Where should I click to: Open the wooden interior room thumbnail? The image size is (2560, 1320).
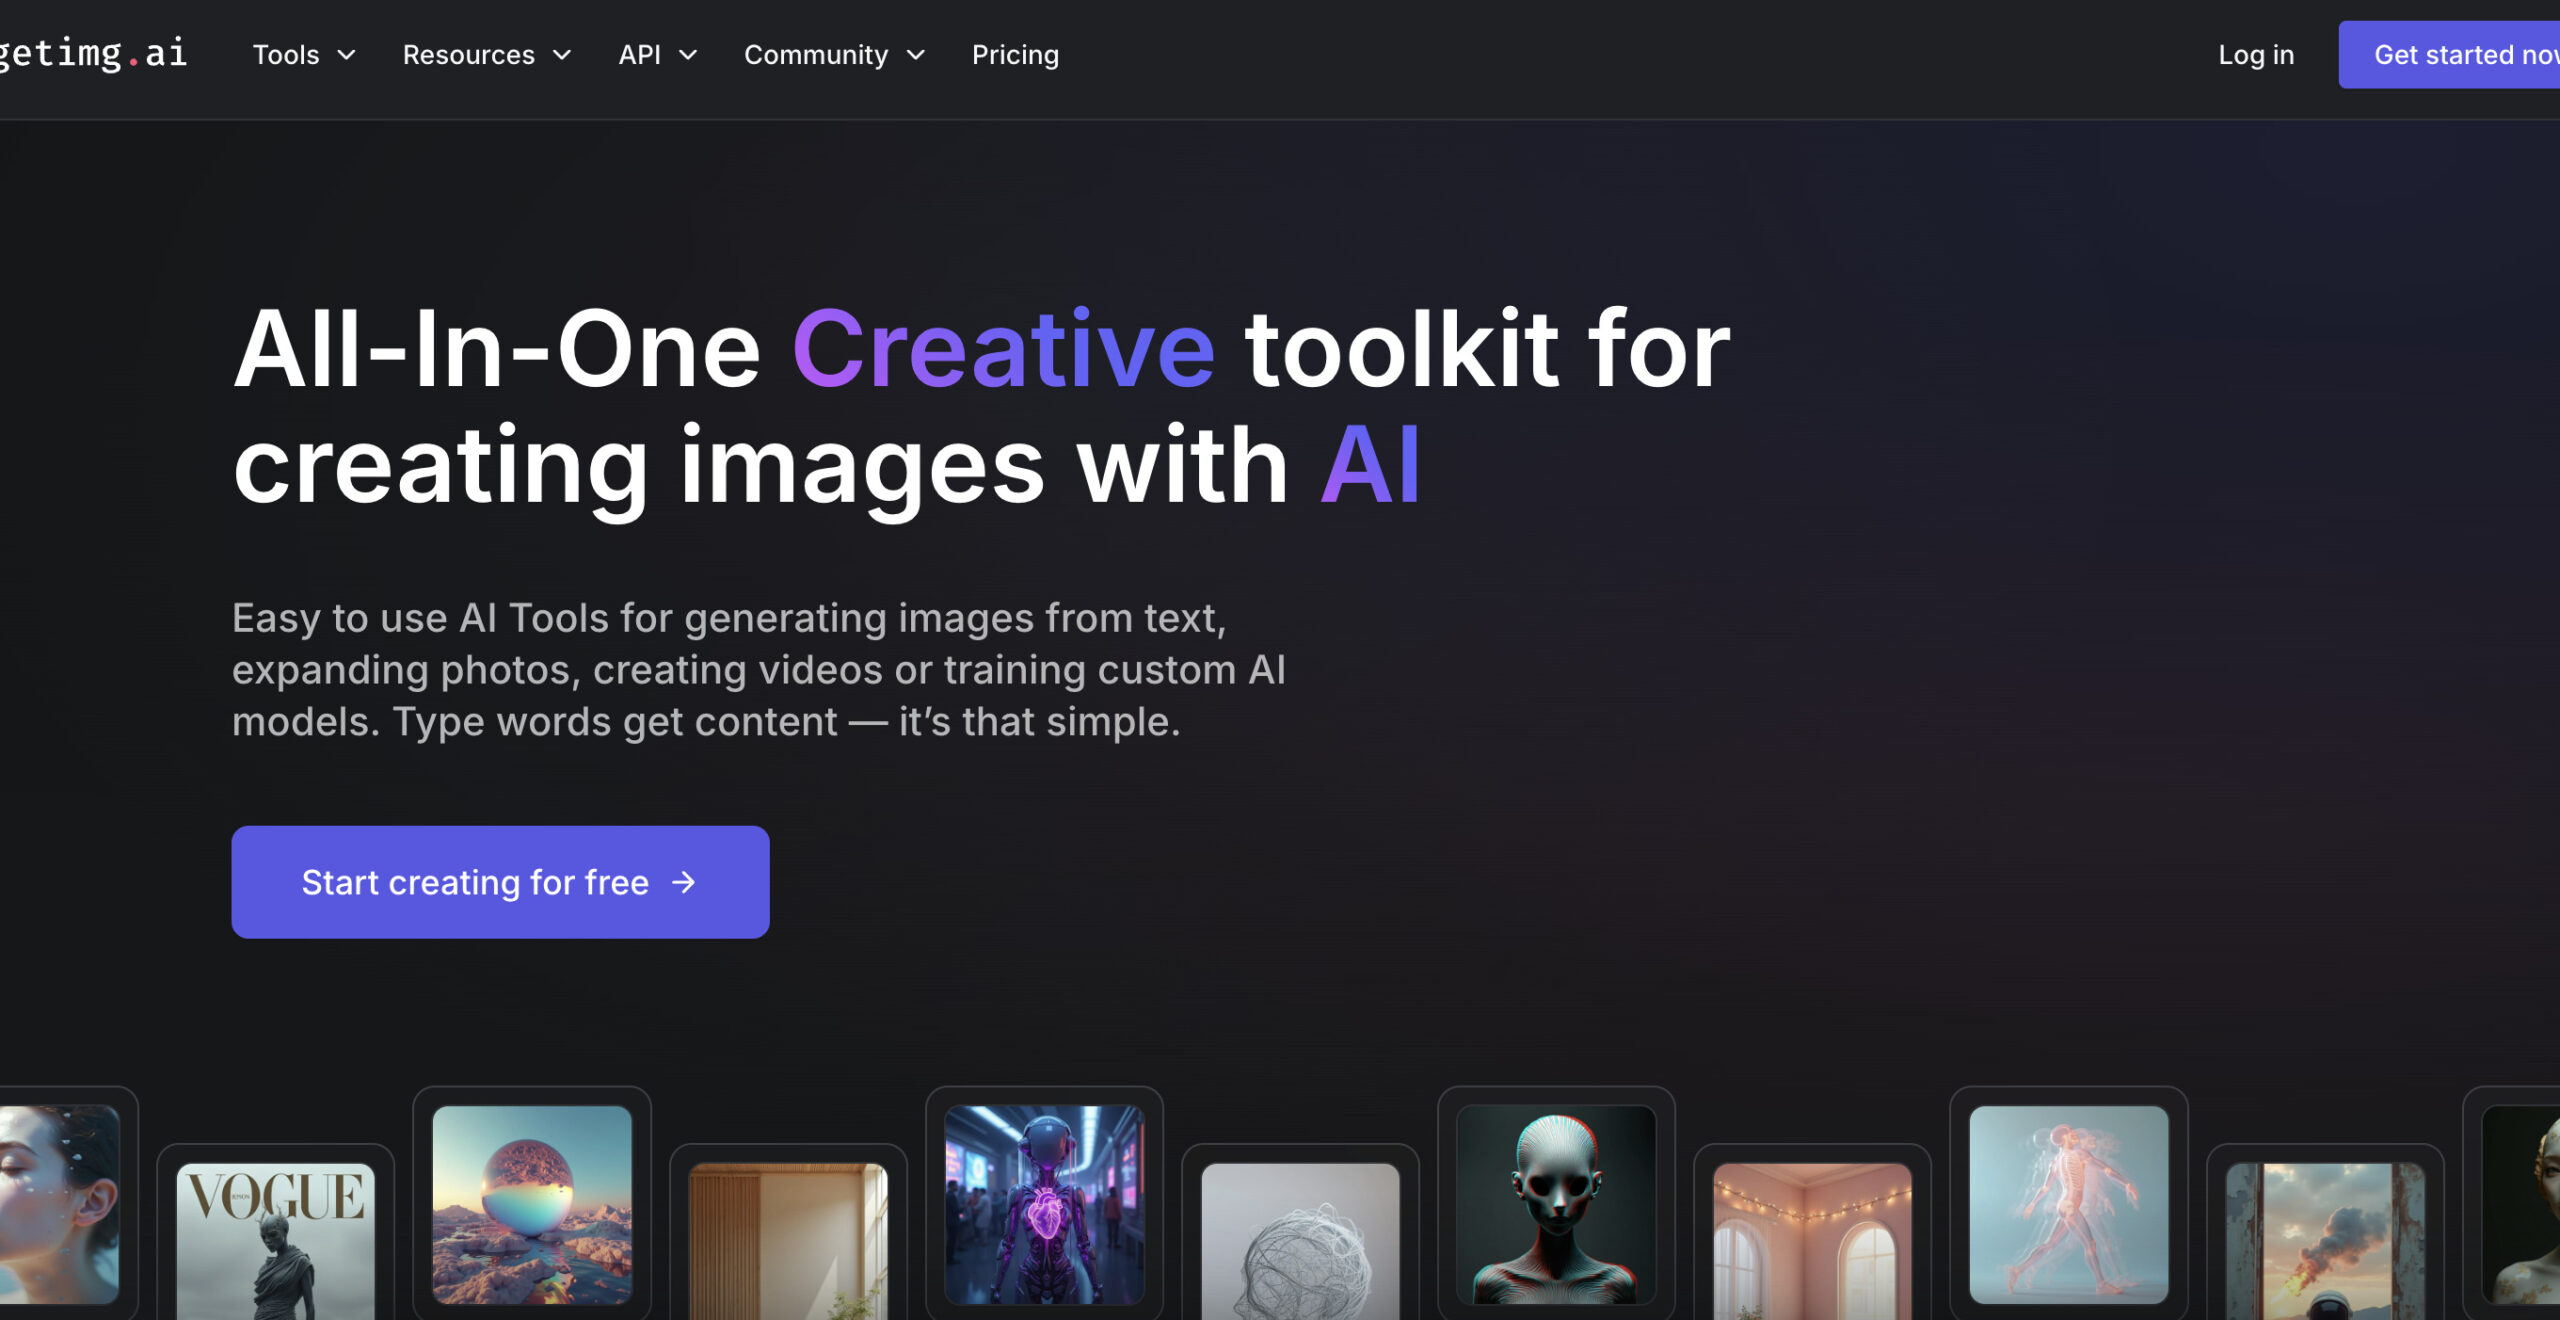788,1240
